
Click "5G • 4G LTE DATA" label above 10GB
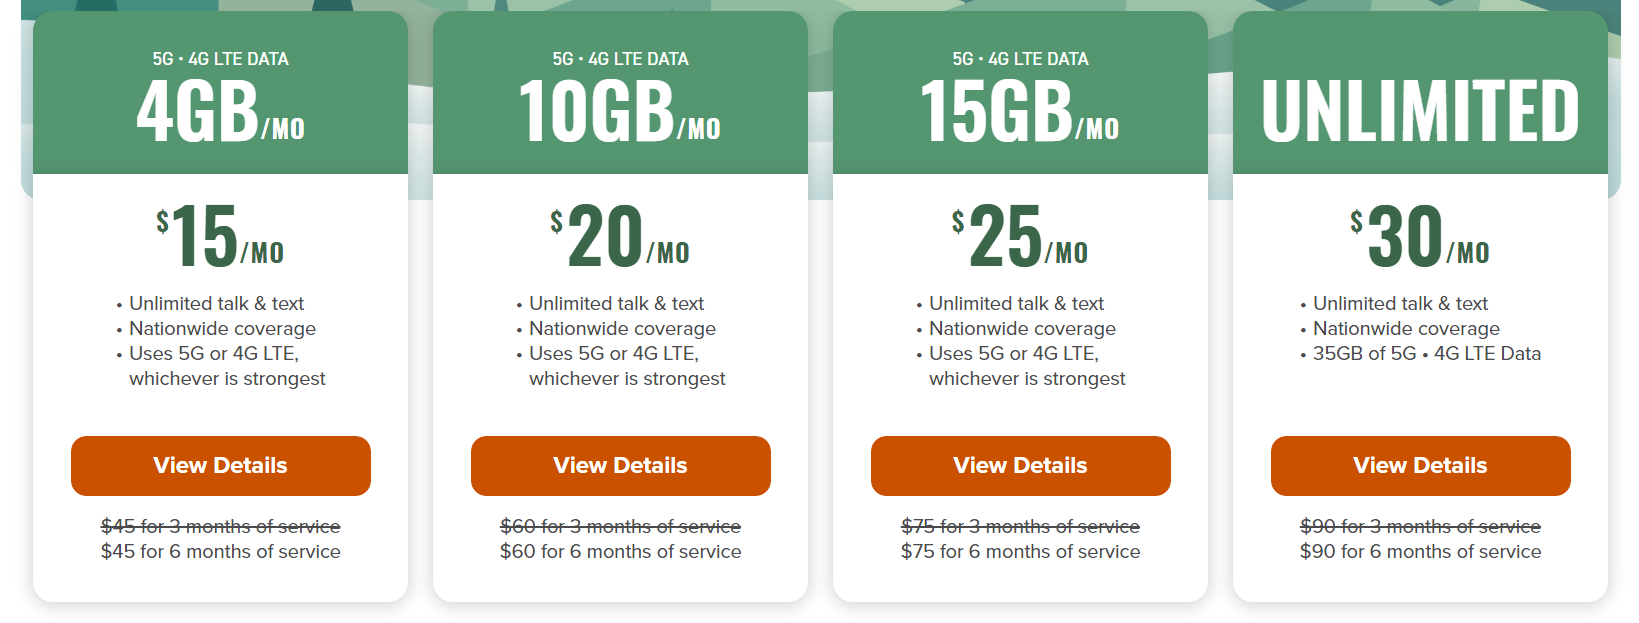click(x=620, y=59)
